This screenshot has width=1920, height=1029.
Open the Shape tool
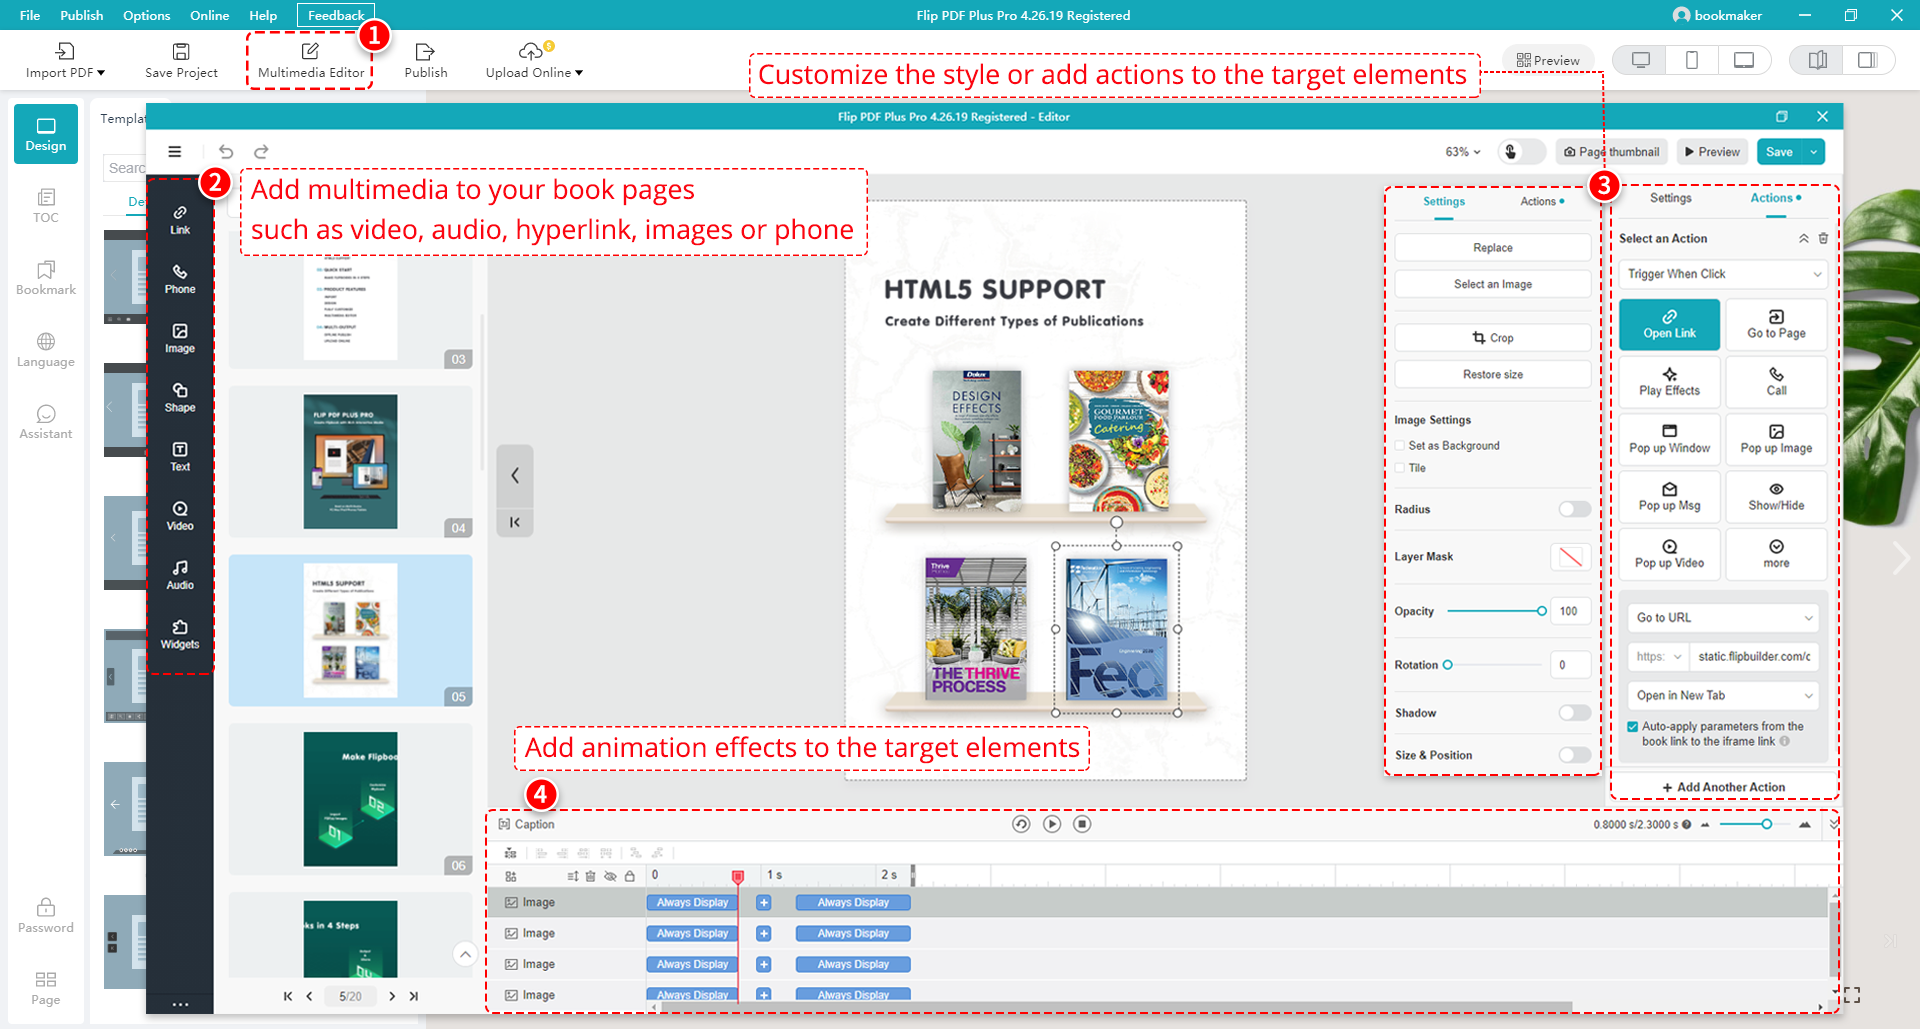point(180,397)
